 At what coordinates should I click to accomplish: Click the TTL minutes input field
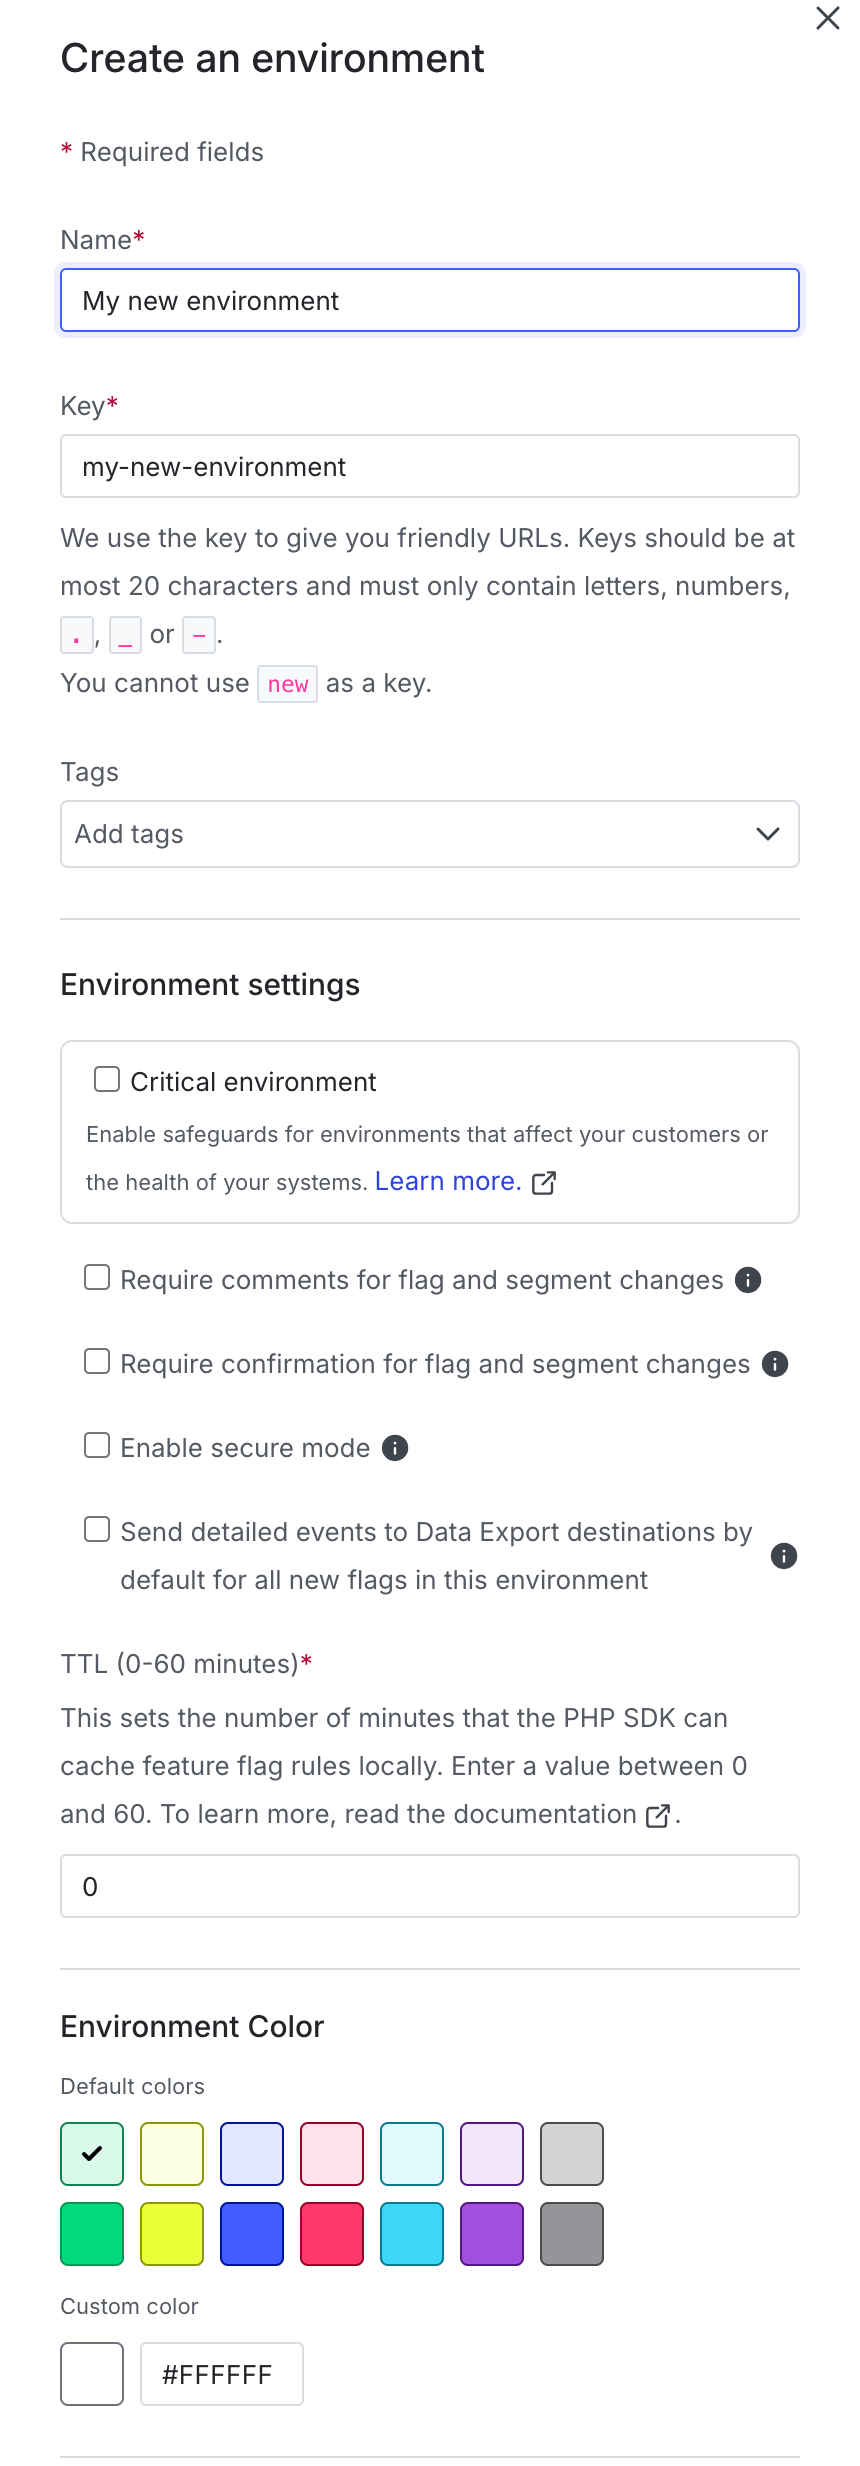pyautogui.click(x=430, y=1886)
